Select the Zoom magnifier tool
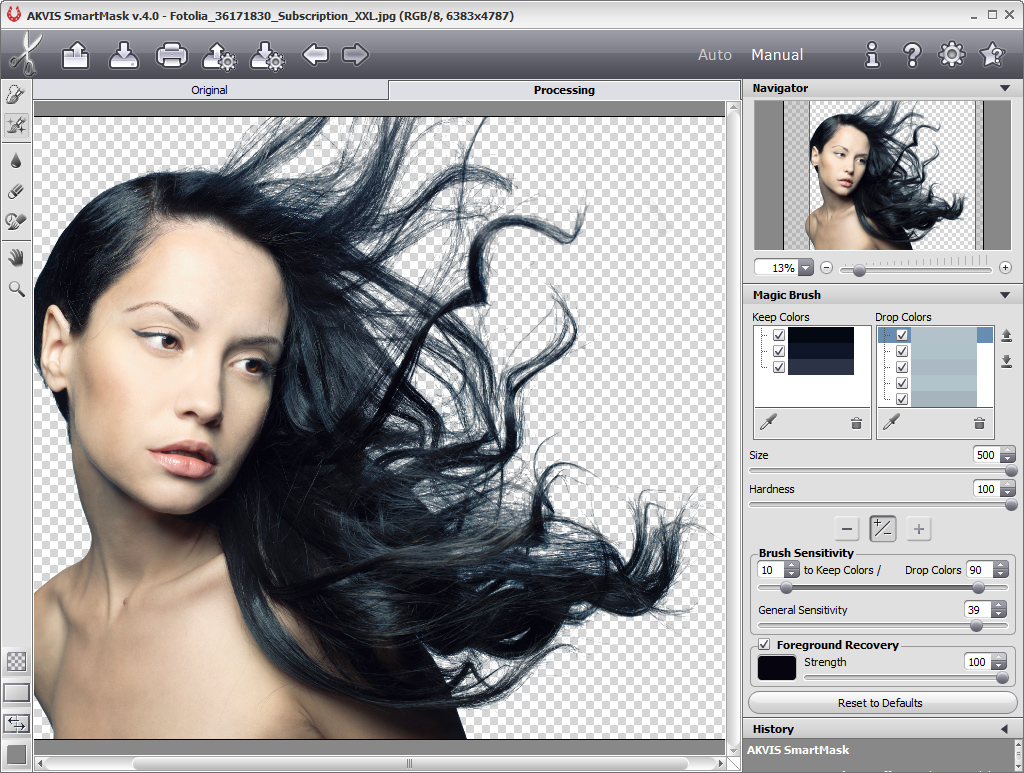Image resolution: width=1024 pixels, height=773 pixels. click(x=16, y=289)
